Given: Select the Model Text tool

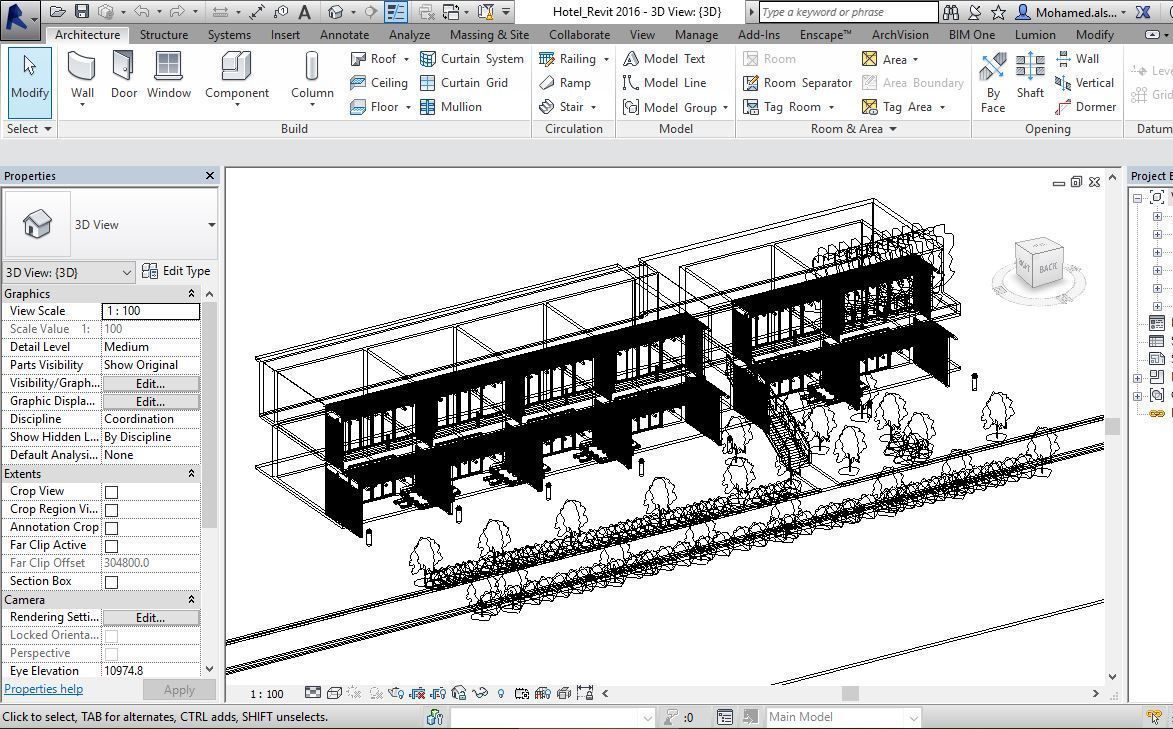Looking at the screenshot, I should click(x=664, y=59).
